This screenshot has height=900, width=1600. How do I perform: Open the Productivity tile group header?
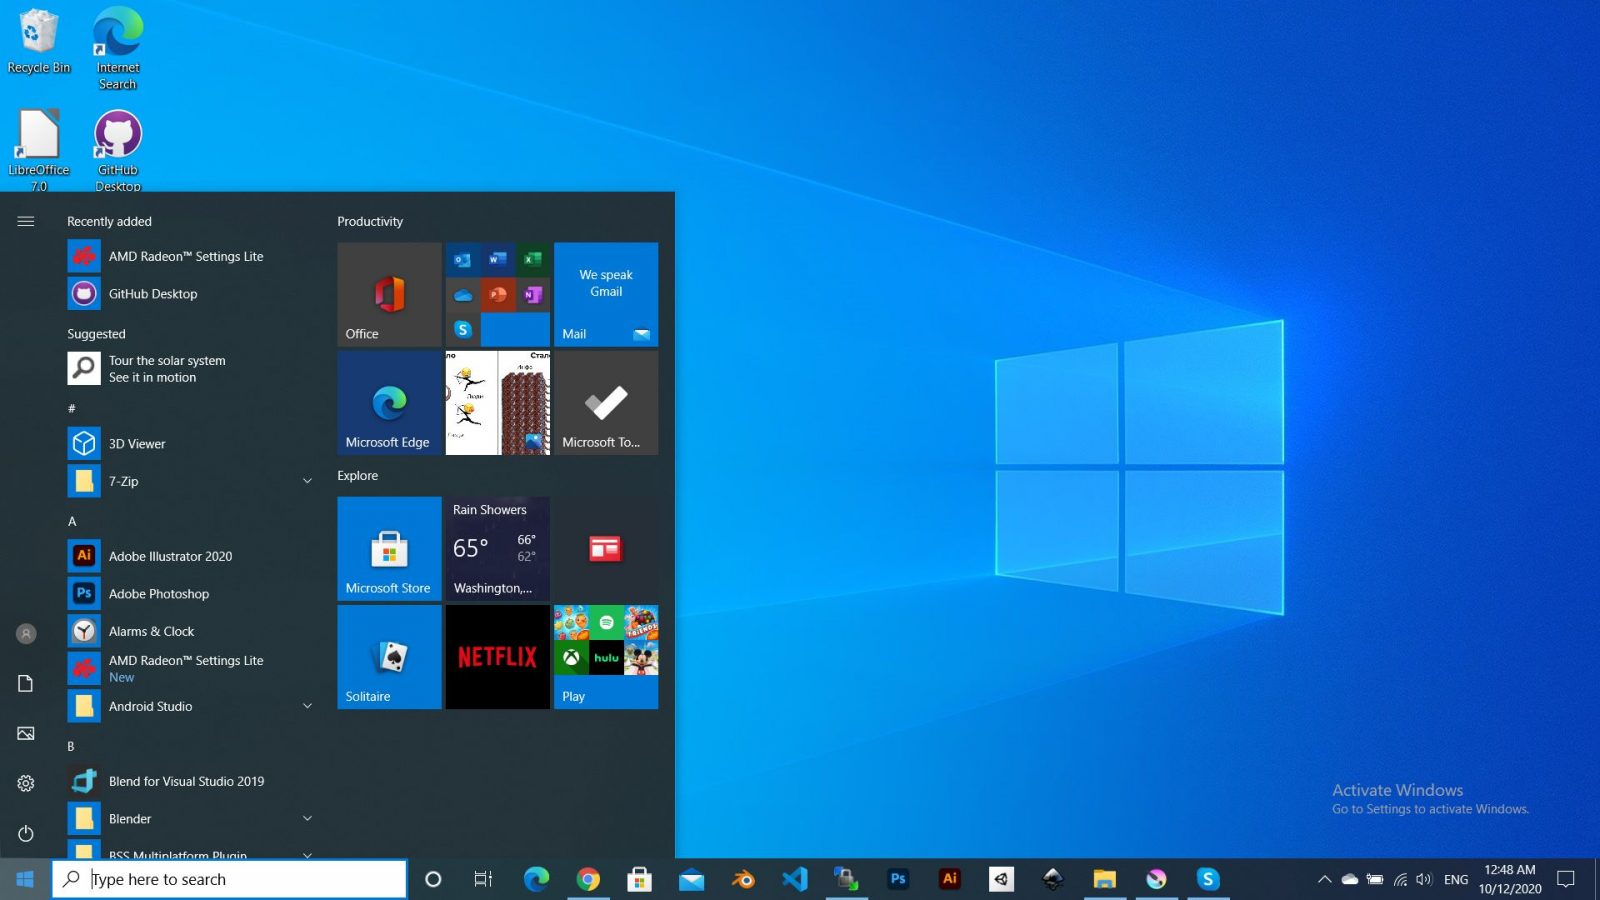370,221
